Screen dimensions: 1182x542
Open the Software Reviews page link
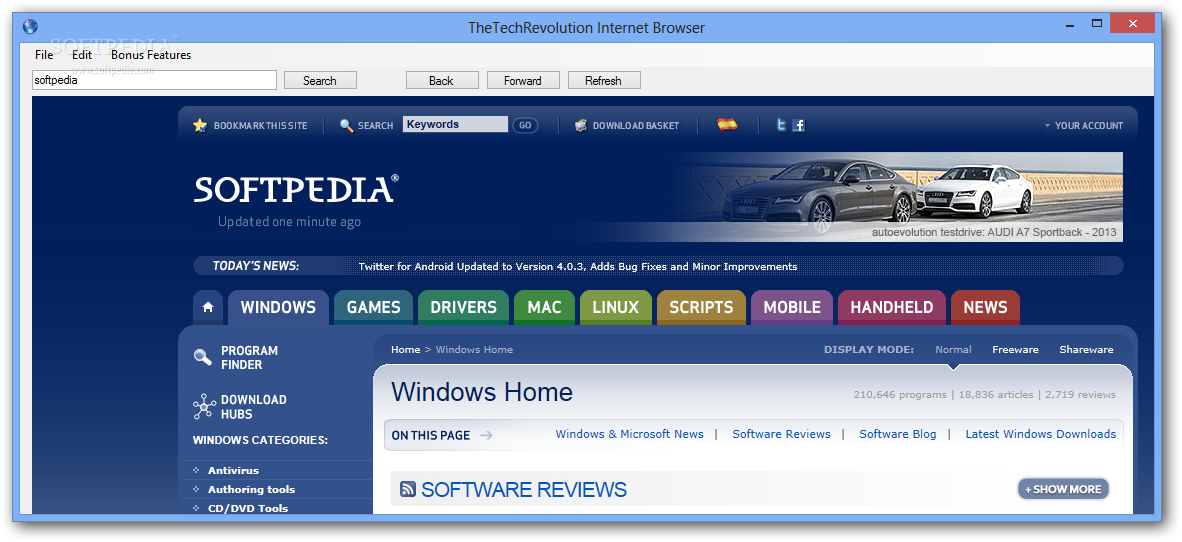pyautogui.click(x=782, y=434)
